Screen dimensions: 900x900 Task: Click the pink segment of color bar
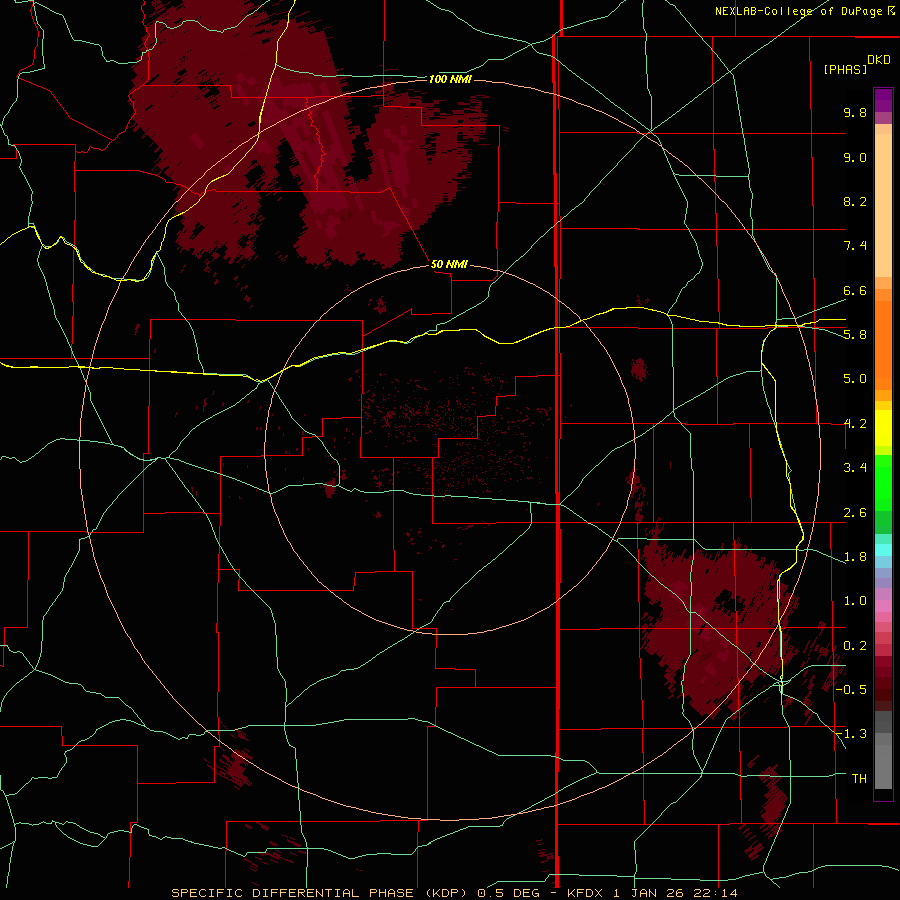[883, 606]
